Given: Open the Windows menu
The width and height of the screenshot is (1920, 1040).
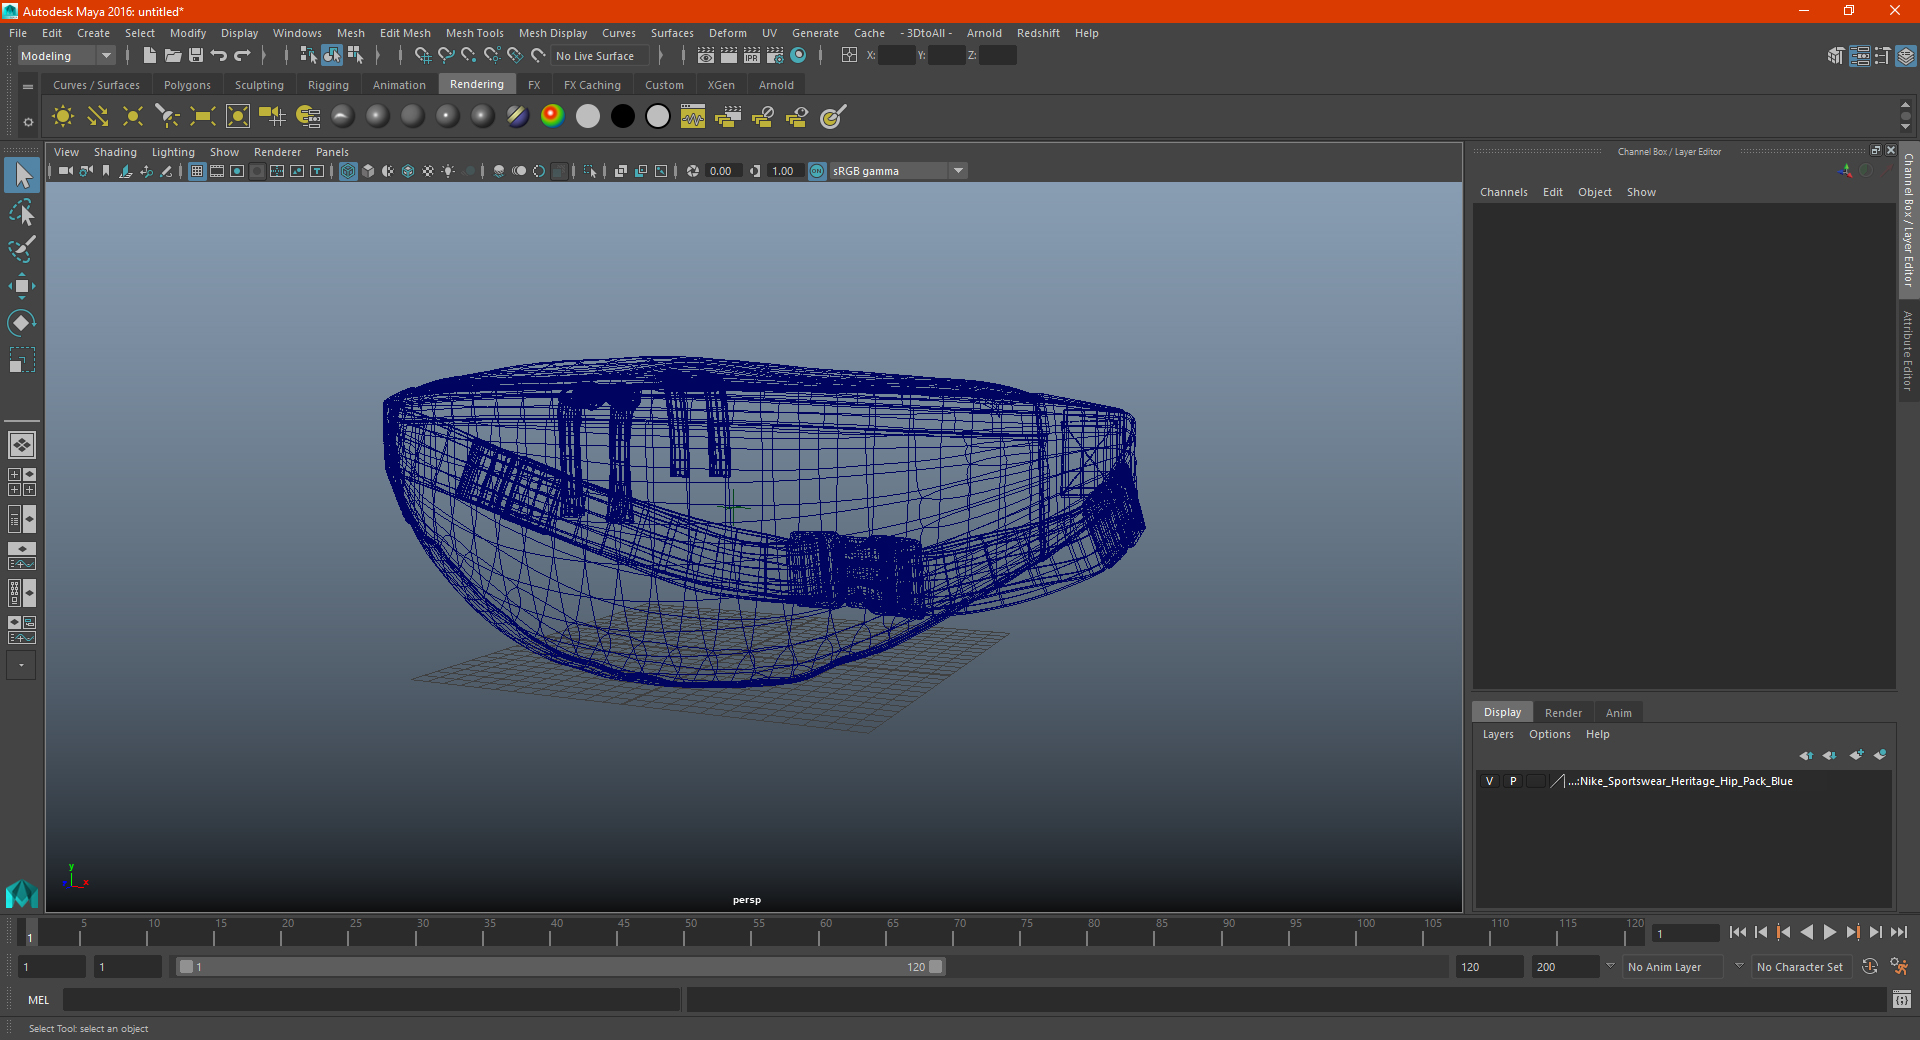Looking at the screenshot, I should (x=297, y=33).
